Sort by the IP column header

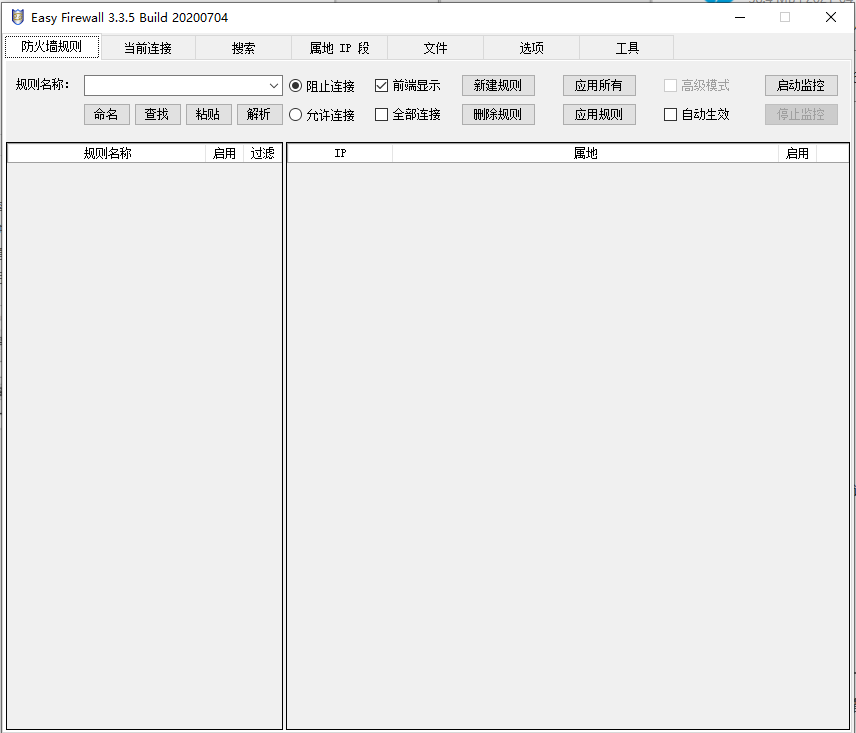pyautogui.click(x=340, y=153)
